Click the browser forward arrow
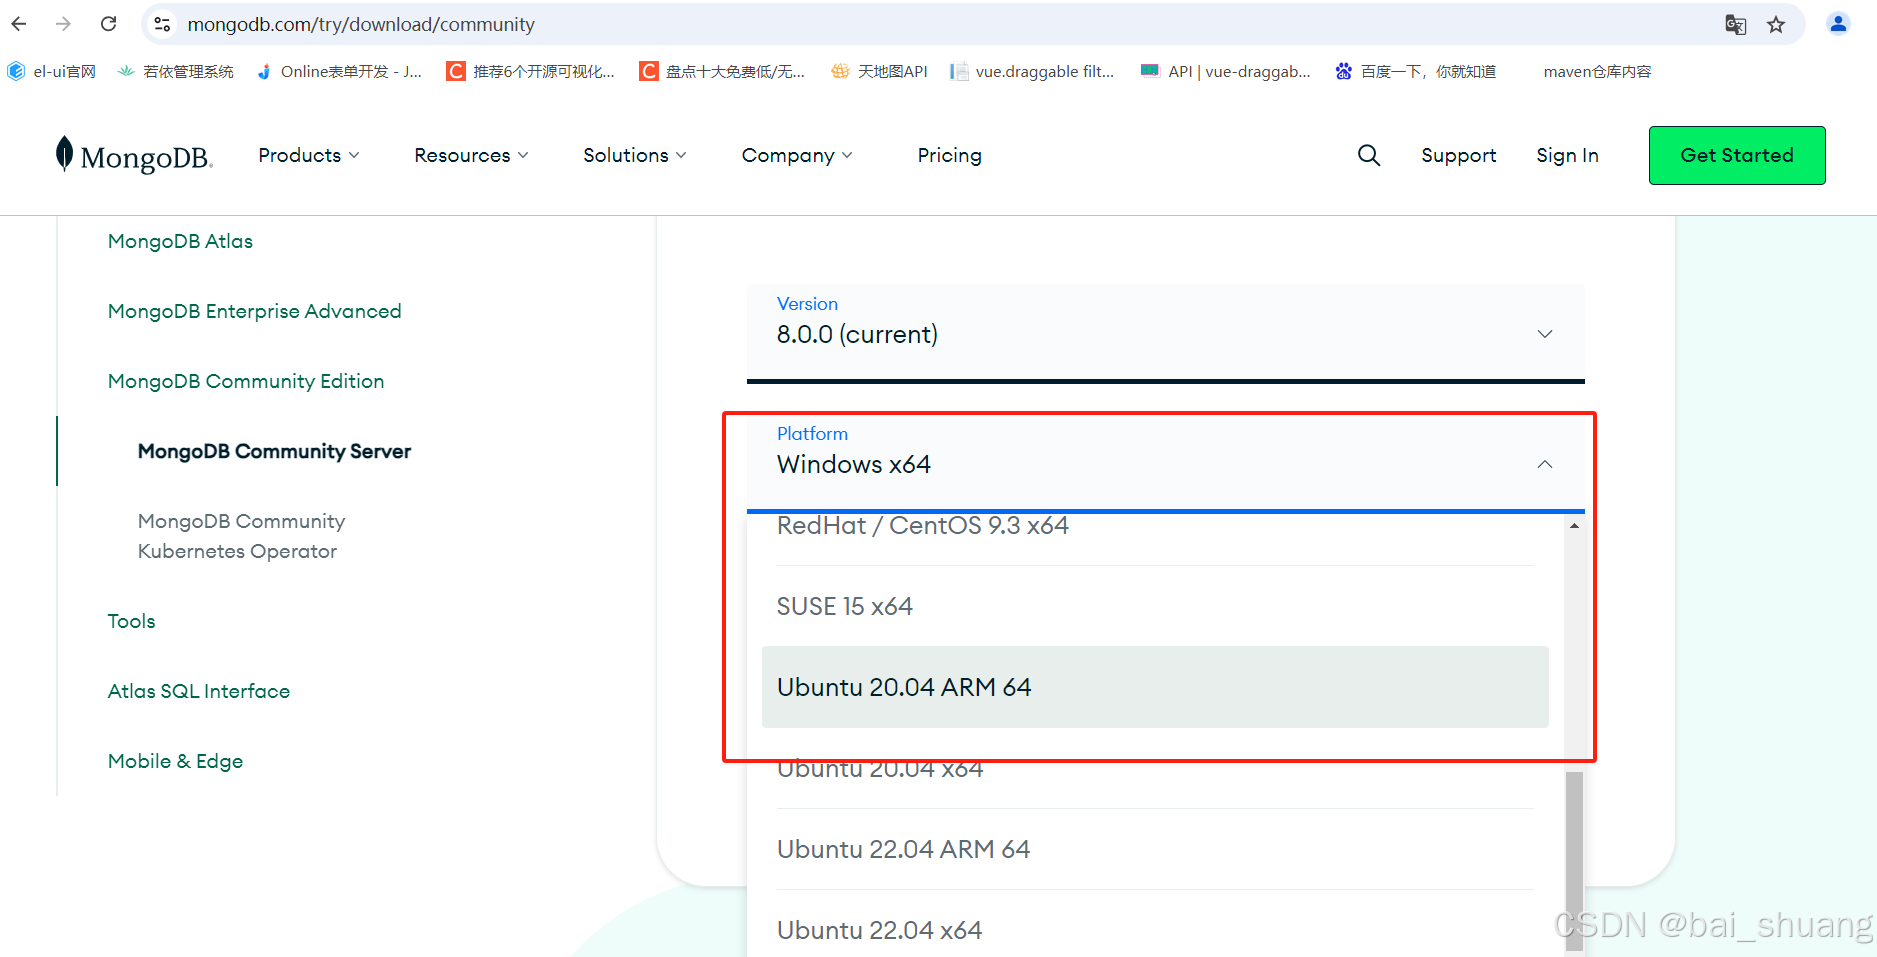 [x=64, y=24]
